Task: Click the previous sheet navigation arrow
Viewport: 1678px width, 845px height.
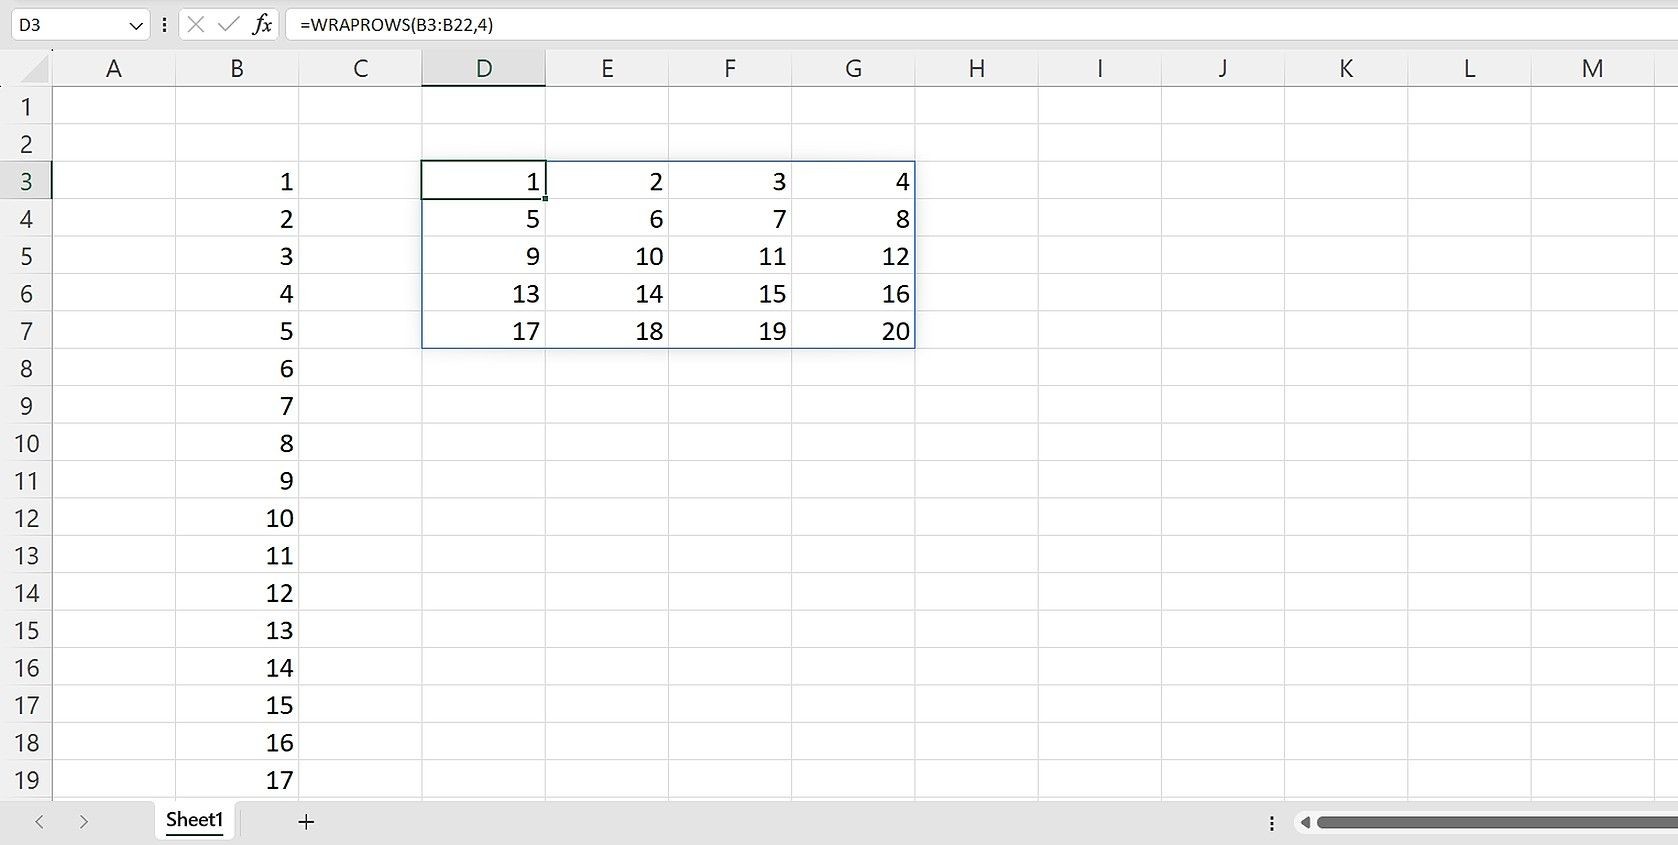Action: [40, 821]
